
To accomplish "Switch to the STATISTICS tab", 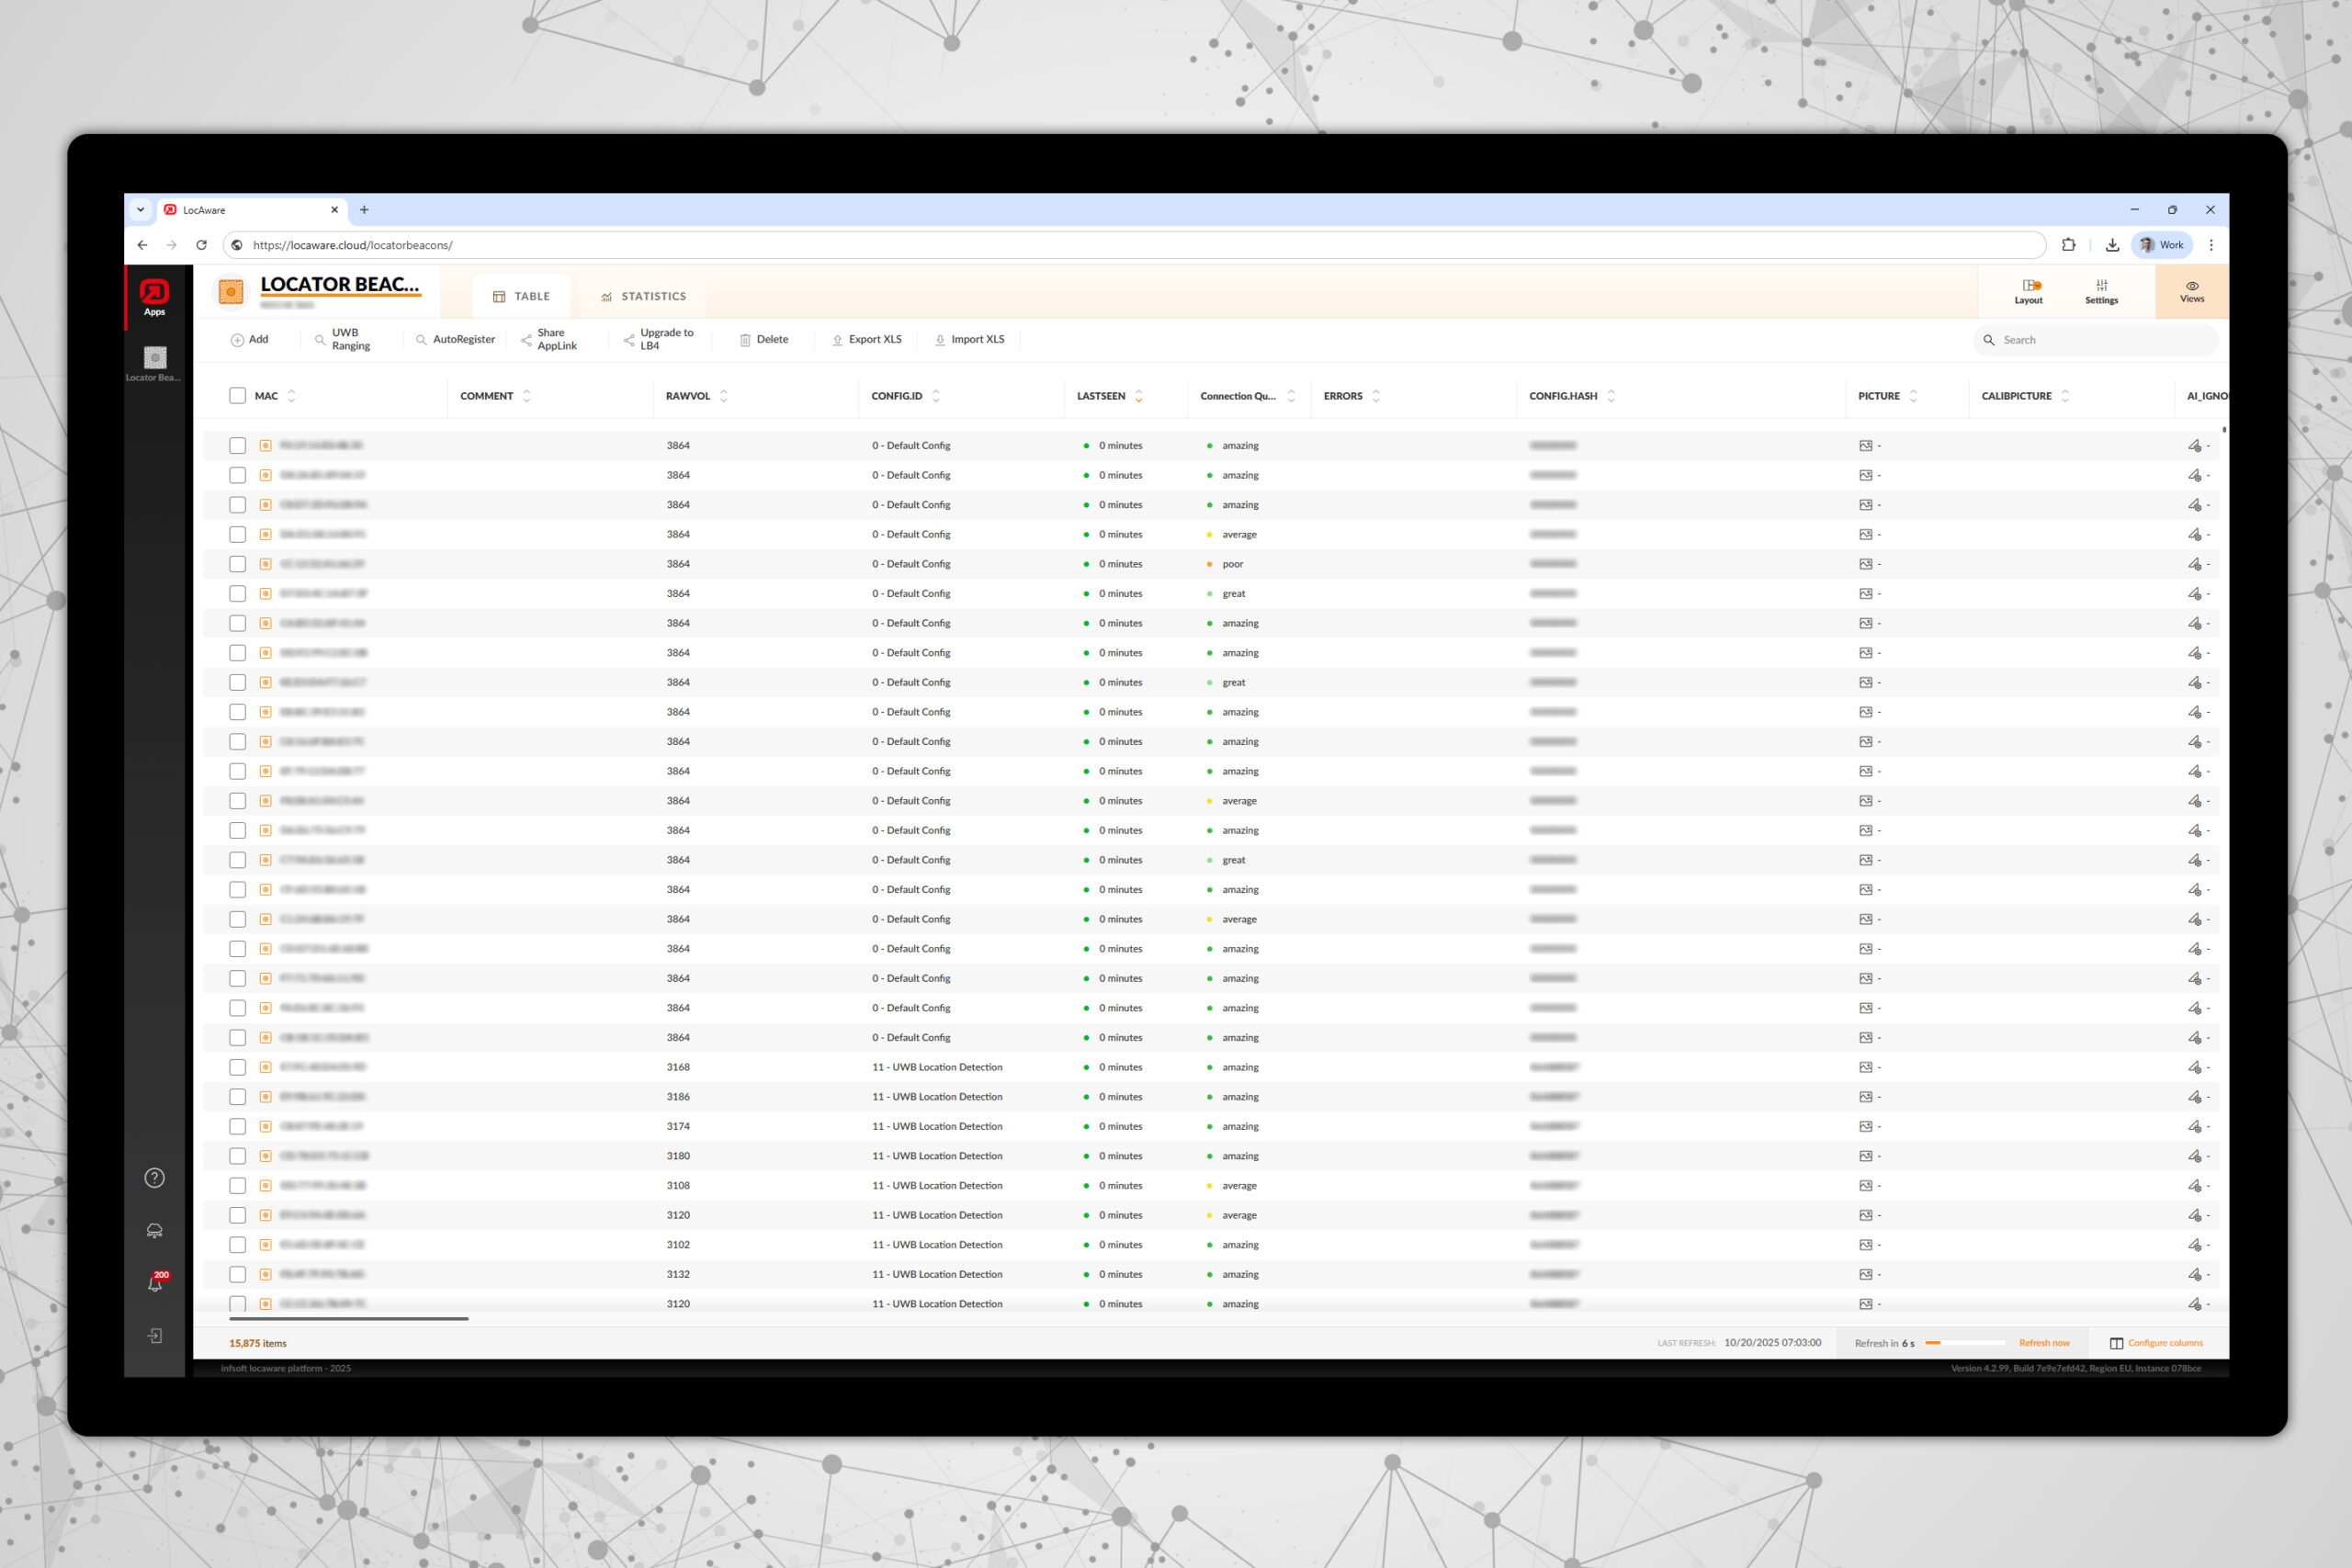I will [x=643, y=297].
